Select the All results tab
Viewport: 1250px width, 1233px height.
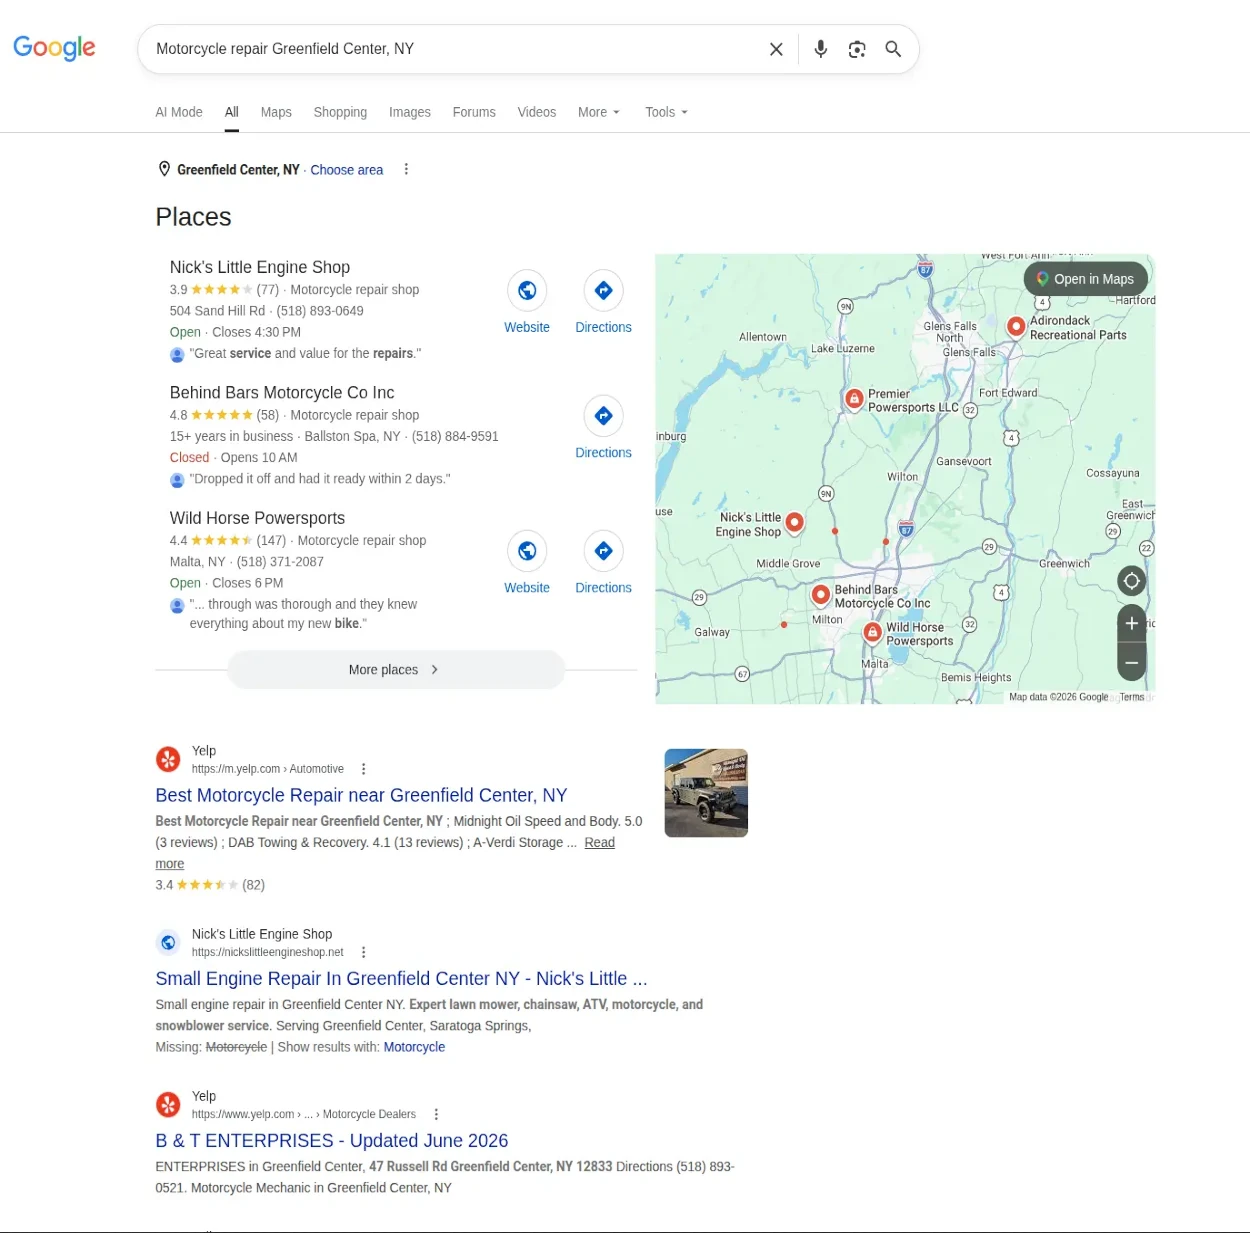tap(232, 112)
